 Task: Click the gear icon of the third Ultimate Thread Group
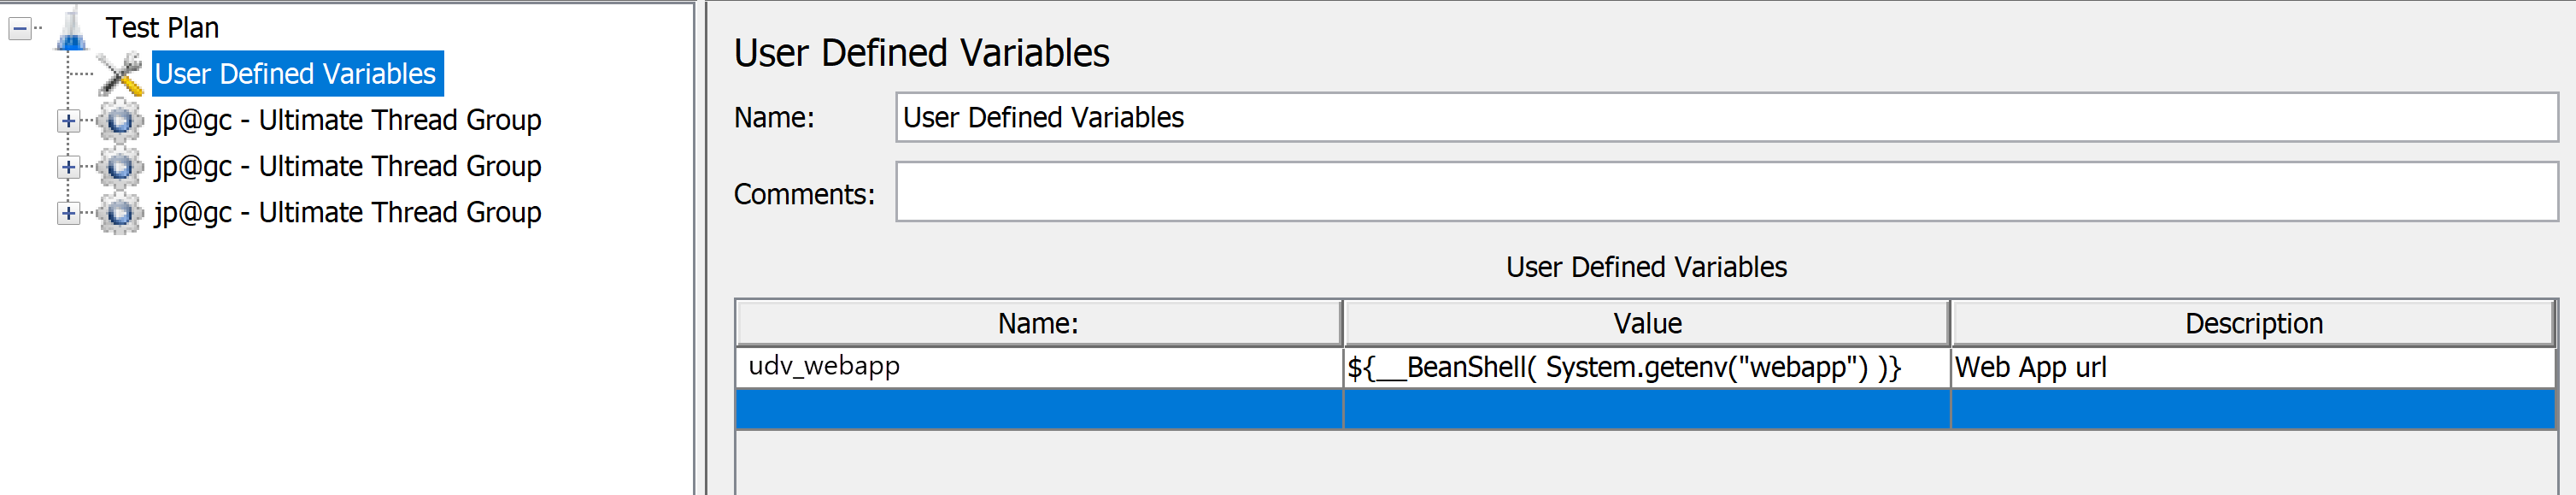(120, 211)
